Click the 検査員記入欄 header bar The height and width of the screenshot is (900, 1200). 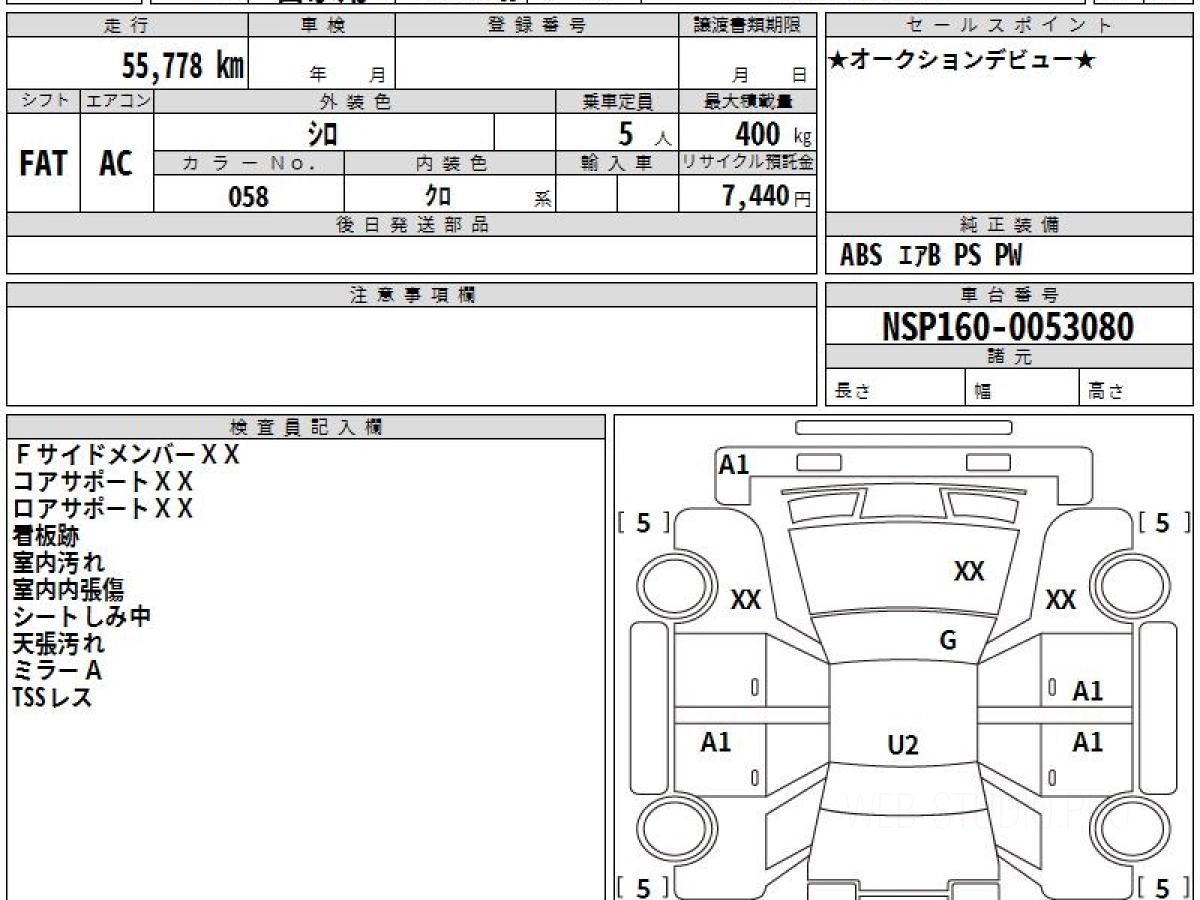coord(306,427)
